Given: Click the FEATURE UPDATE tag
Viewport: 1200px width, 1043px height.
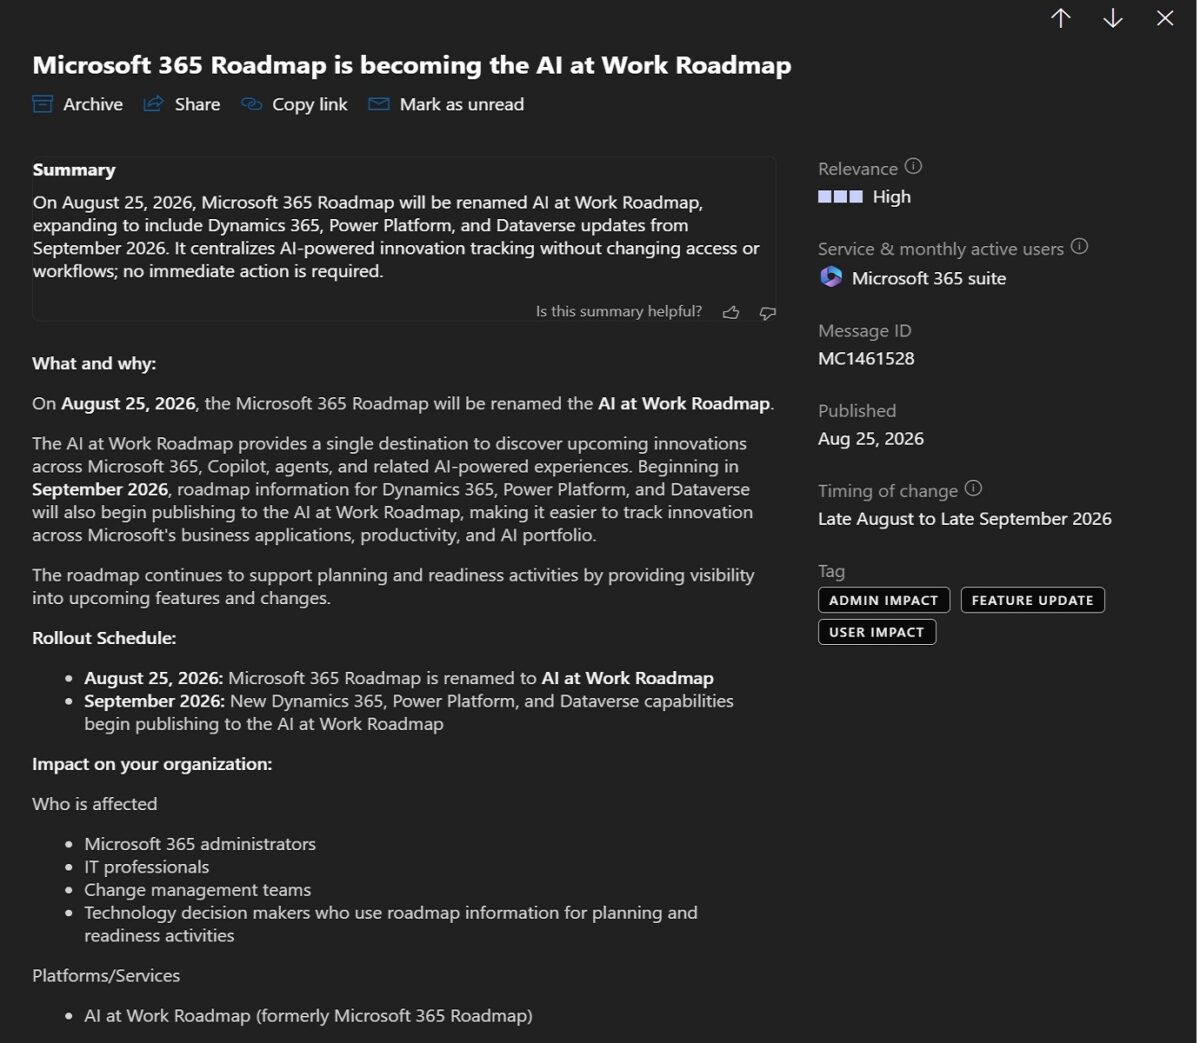Looking at the screenshot, I should [1033, 600].
